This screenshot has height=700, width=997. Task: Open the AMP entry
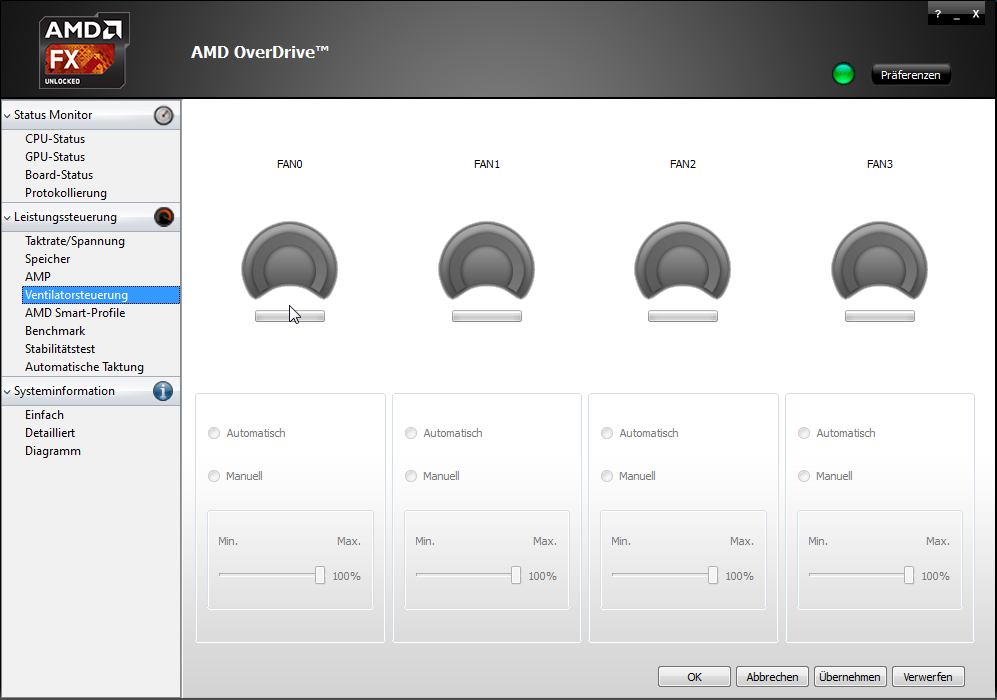click(x=38, y=277)
